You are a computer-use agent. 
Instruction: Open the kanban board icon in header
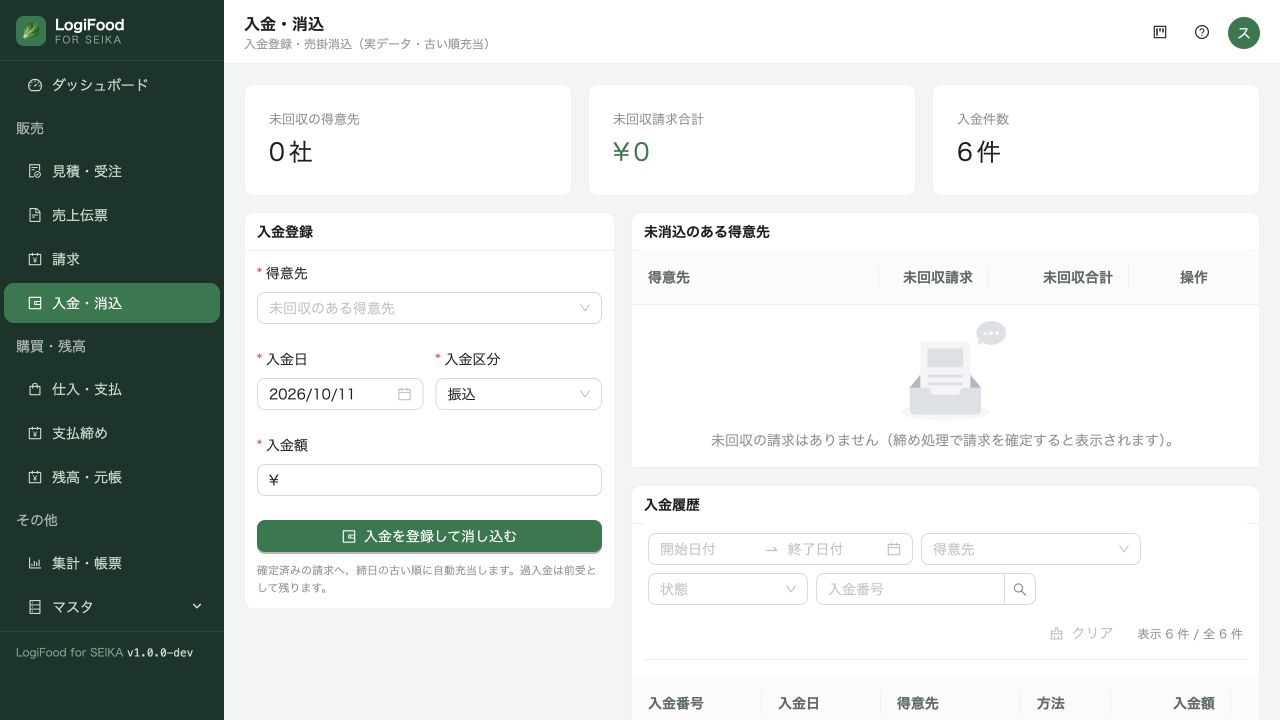coord(1160,32)
